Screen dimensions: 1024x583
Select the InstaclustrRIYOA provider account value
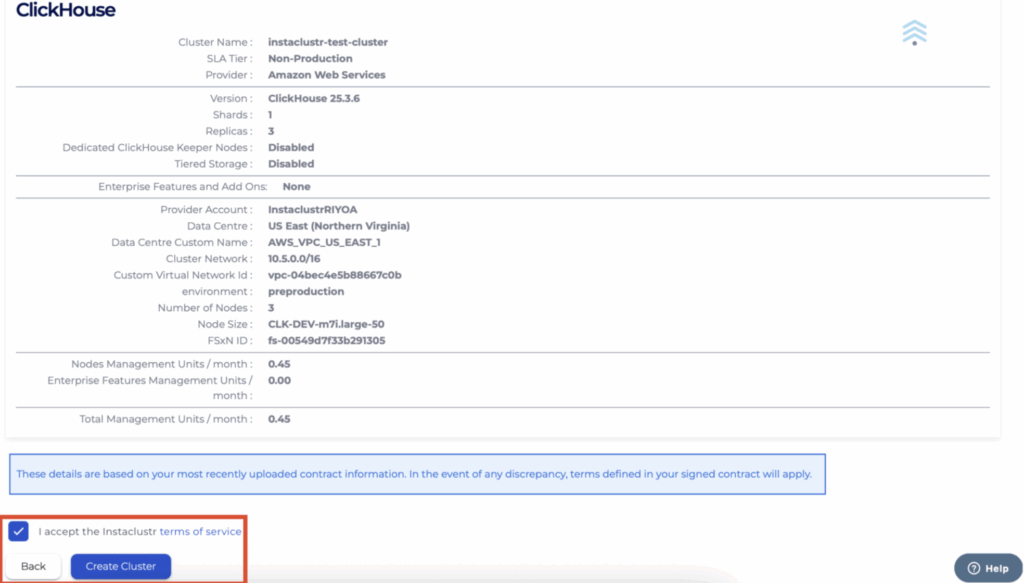(312, 210)
